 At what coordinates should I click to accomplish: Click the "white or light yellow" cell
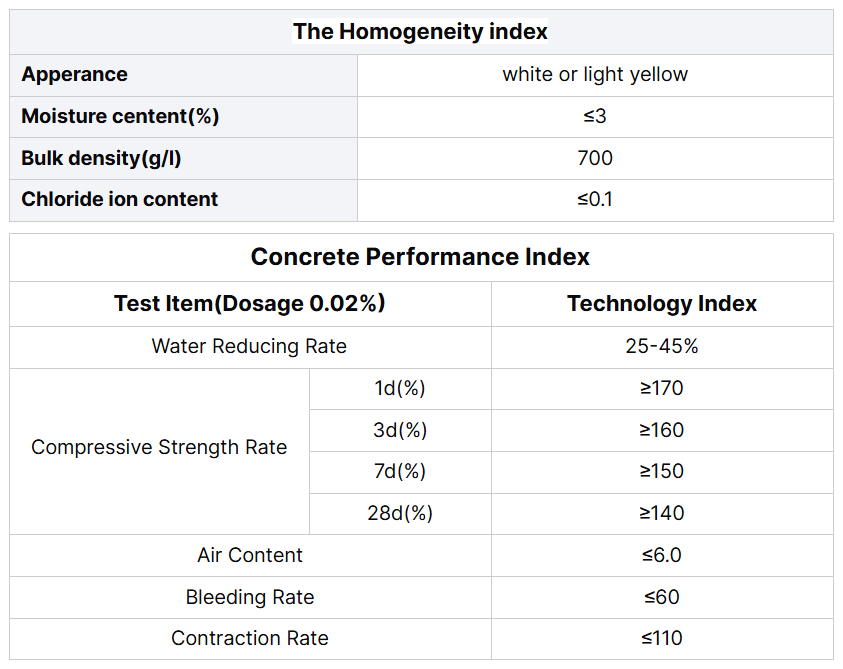pos(595,75)
